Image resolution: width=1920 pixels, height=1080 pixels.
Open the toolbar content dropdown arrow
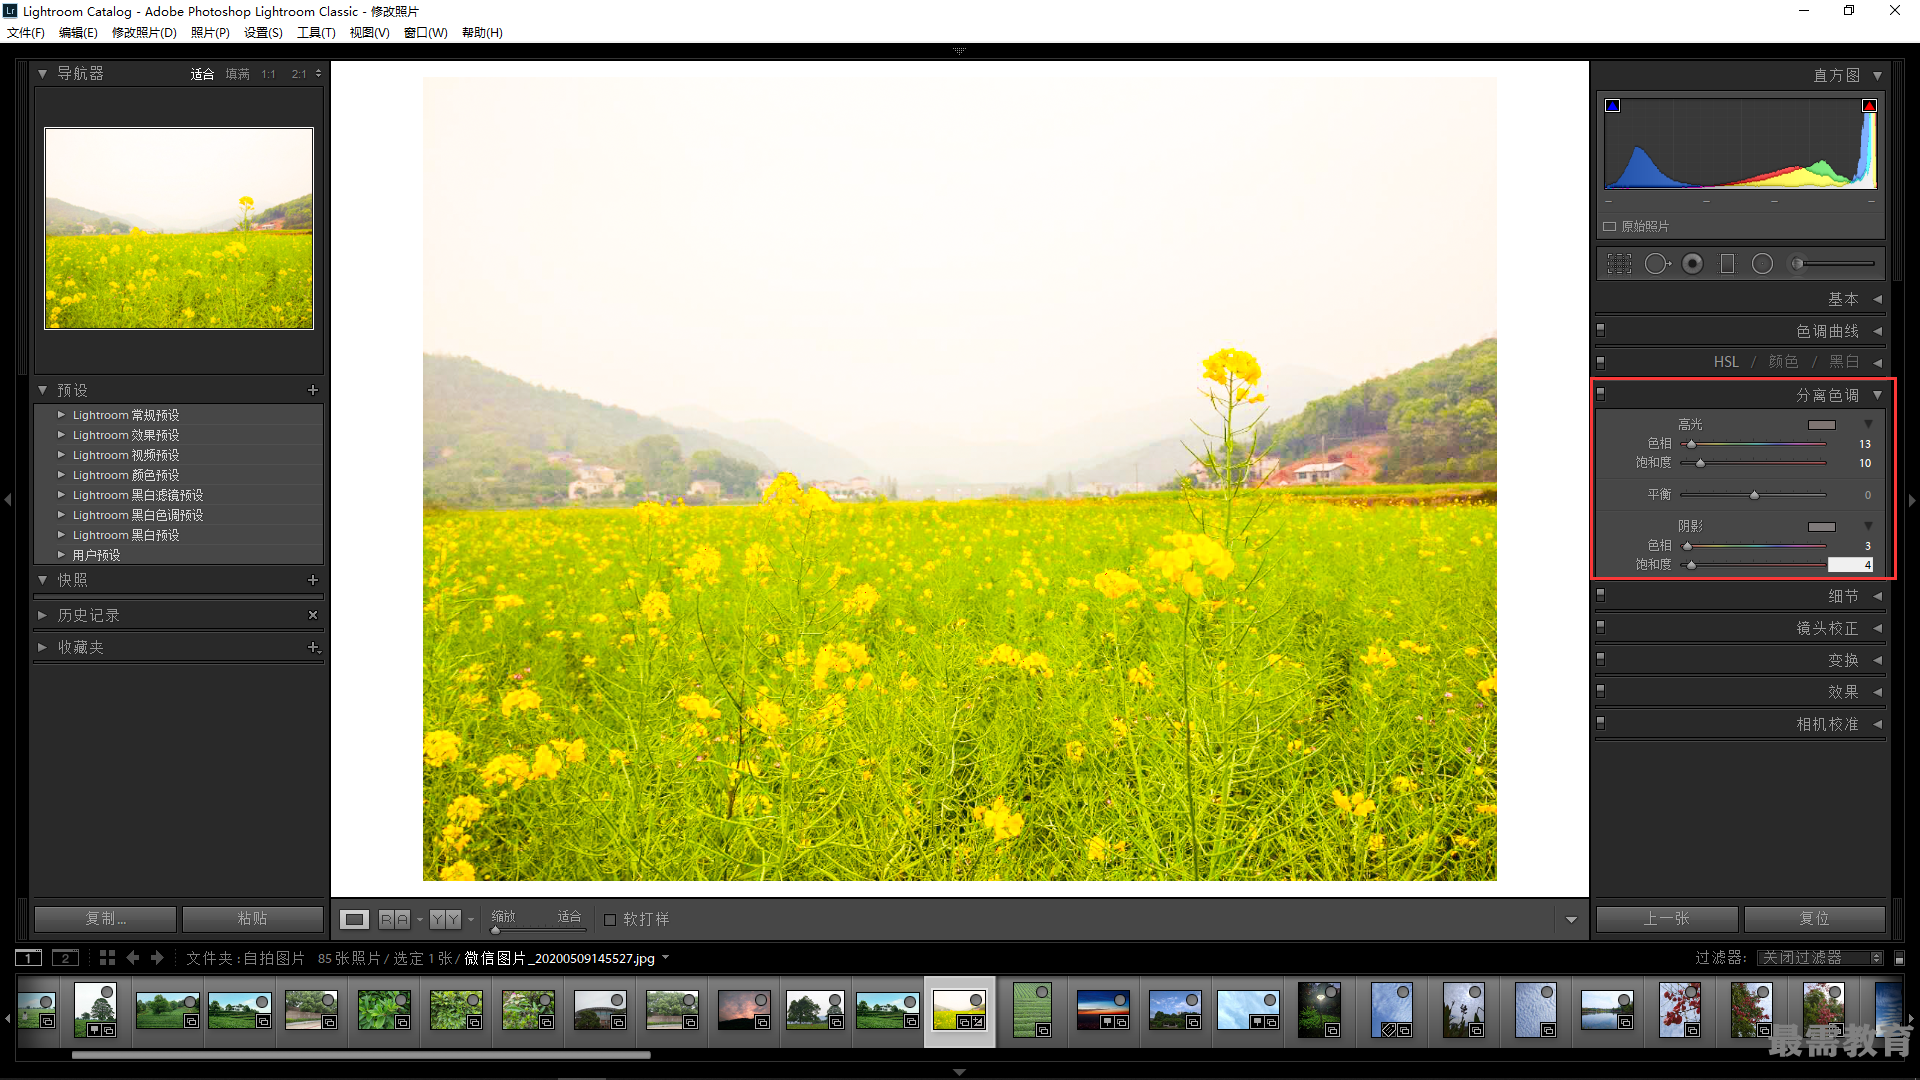pos(1571,920)
